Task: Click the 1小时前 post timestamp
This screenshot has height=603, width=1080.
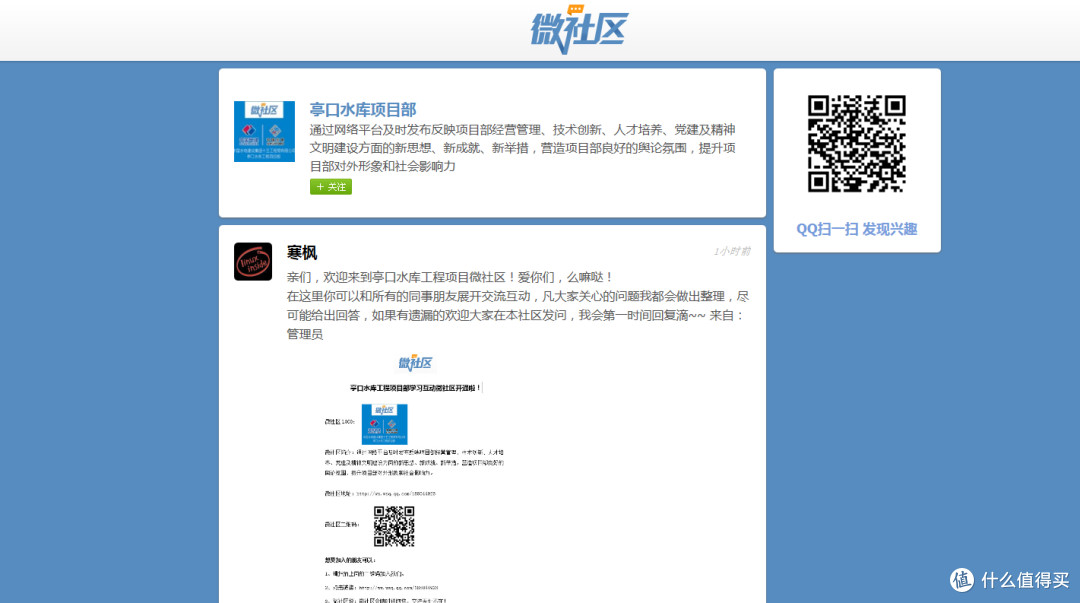Action: click(731, 252)
